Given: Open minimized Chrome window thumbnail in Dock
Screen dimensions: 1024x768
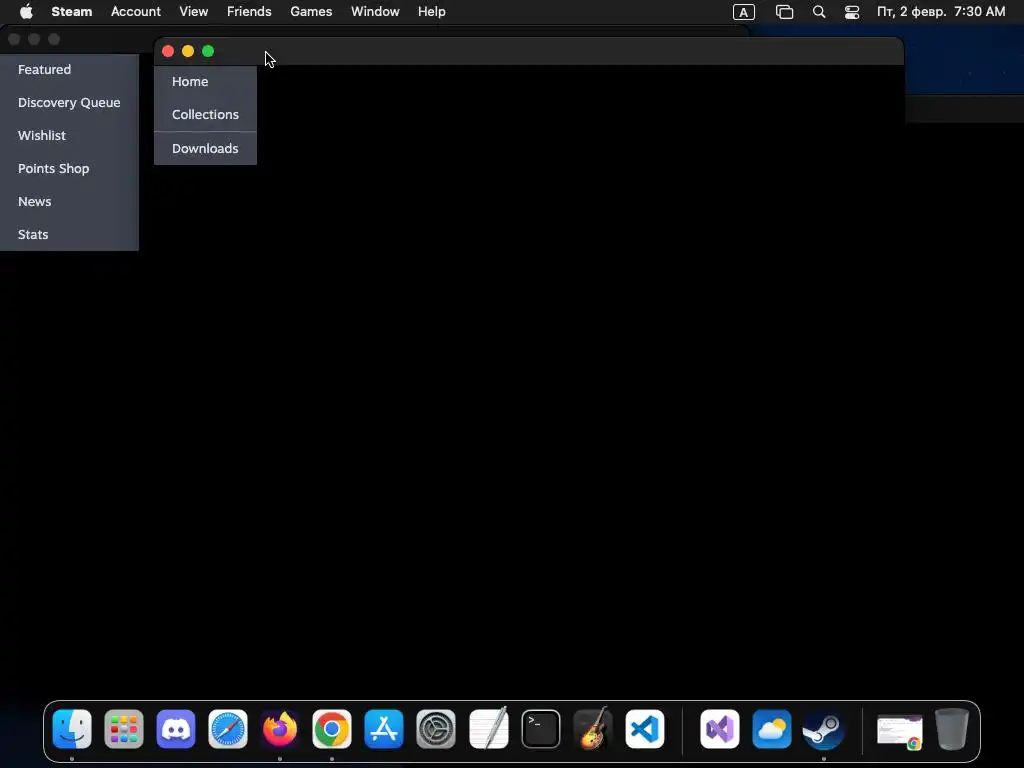Looking at the screenshot, I should pyautogui.click(x=900, y=731).
